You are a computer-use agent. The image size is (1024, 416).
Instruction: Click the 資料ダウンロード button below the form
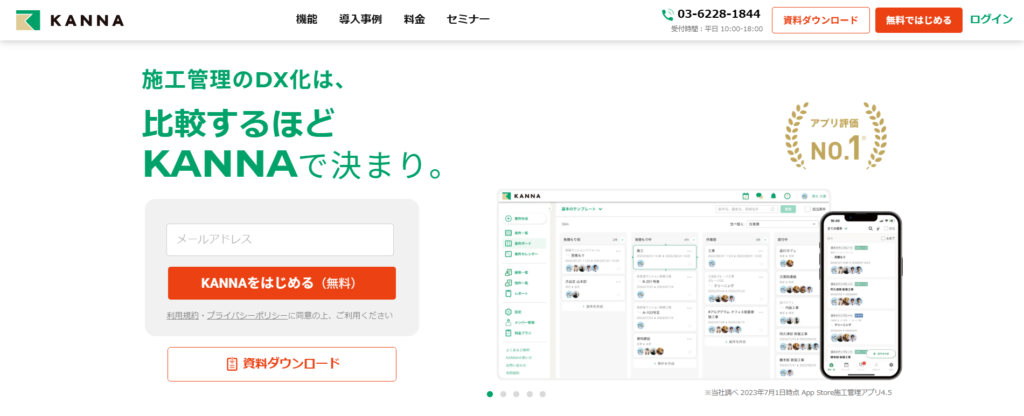pyautogui.click(x=281, y=364)
